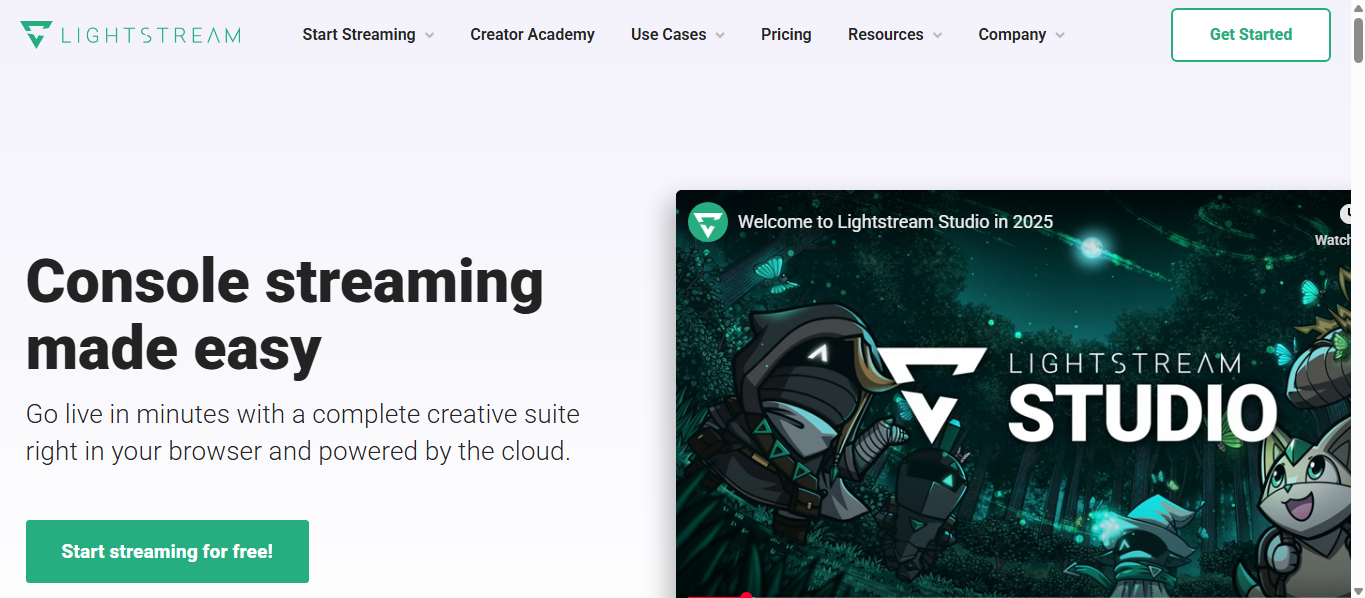
Task: Click the Watch later text link
Action: pos(1333,240)
